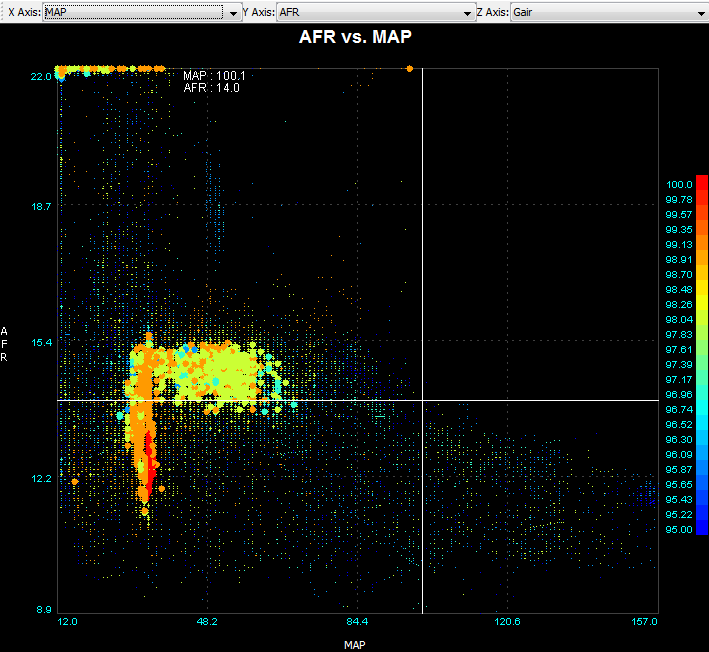
Task: Click the chart title AFR vs. MAP
Action: (x=355, y=37)
